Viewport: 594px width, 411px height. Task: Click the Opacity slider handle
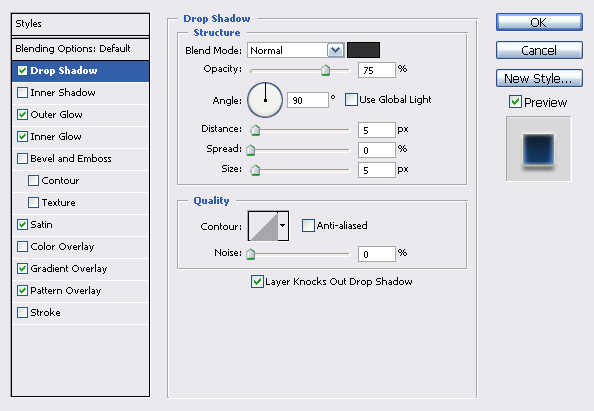(325, 70)
